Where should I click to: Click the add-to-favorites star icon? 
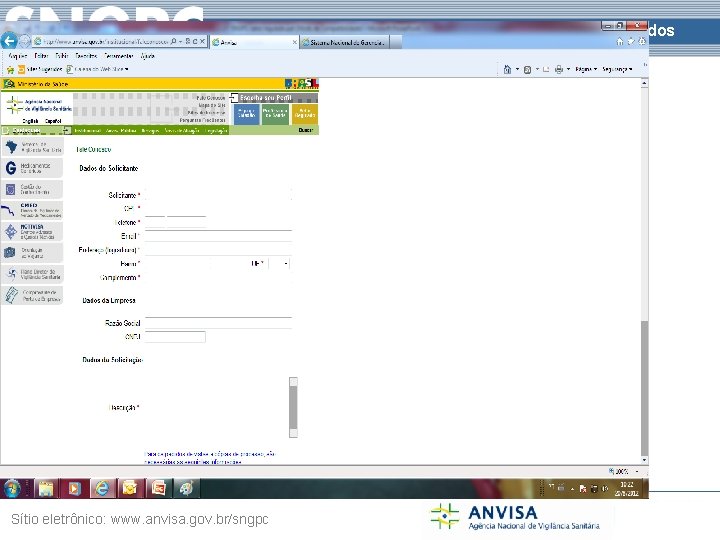pos(11,70)
